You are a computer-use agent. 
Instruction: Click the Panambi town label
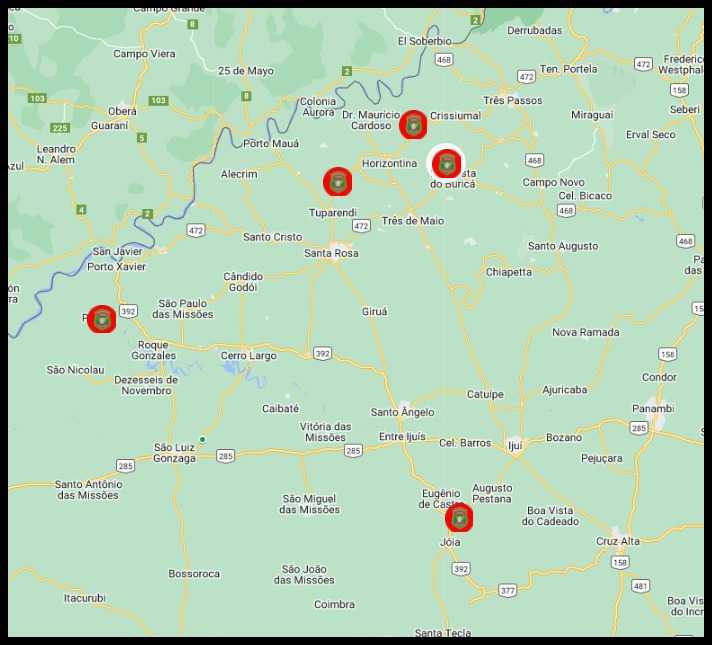(x=653, y=409)
